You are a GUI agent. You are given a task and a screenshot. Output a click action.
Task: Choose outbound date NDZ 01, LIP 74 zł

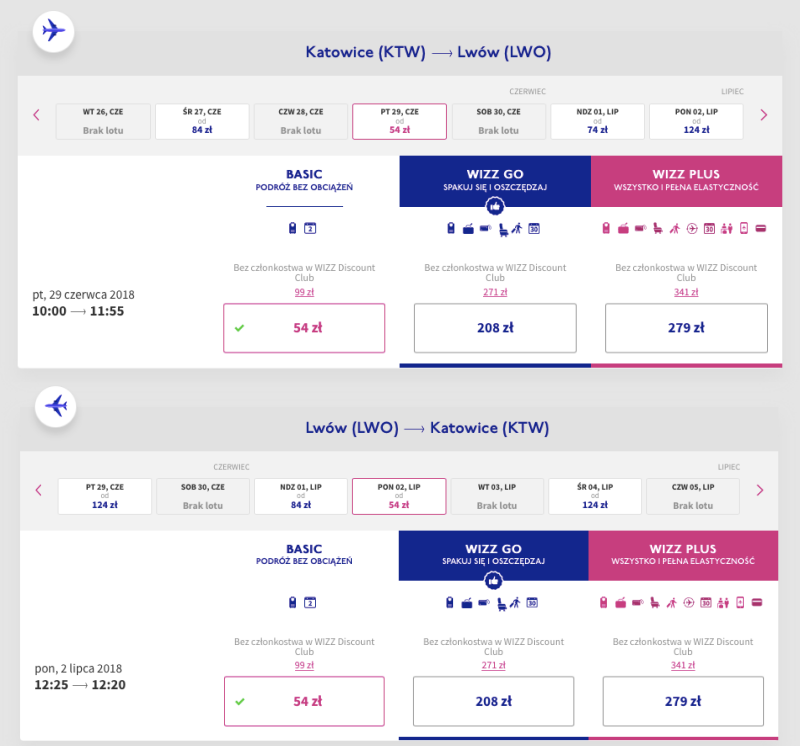pyautogui.click(x=597, y=121)
